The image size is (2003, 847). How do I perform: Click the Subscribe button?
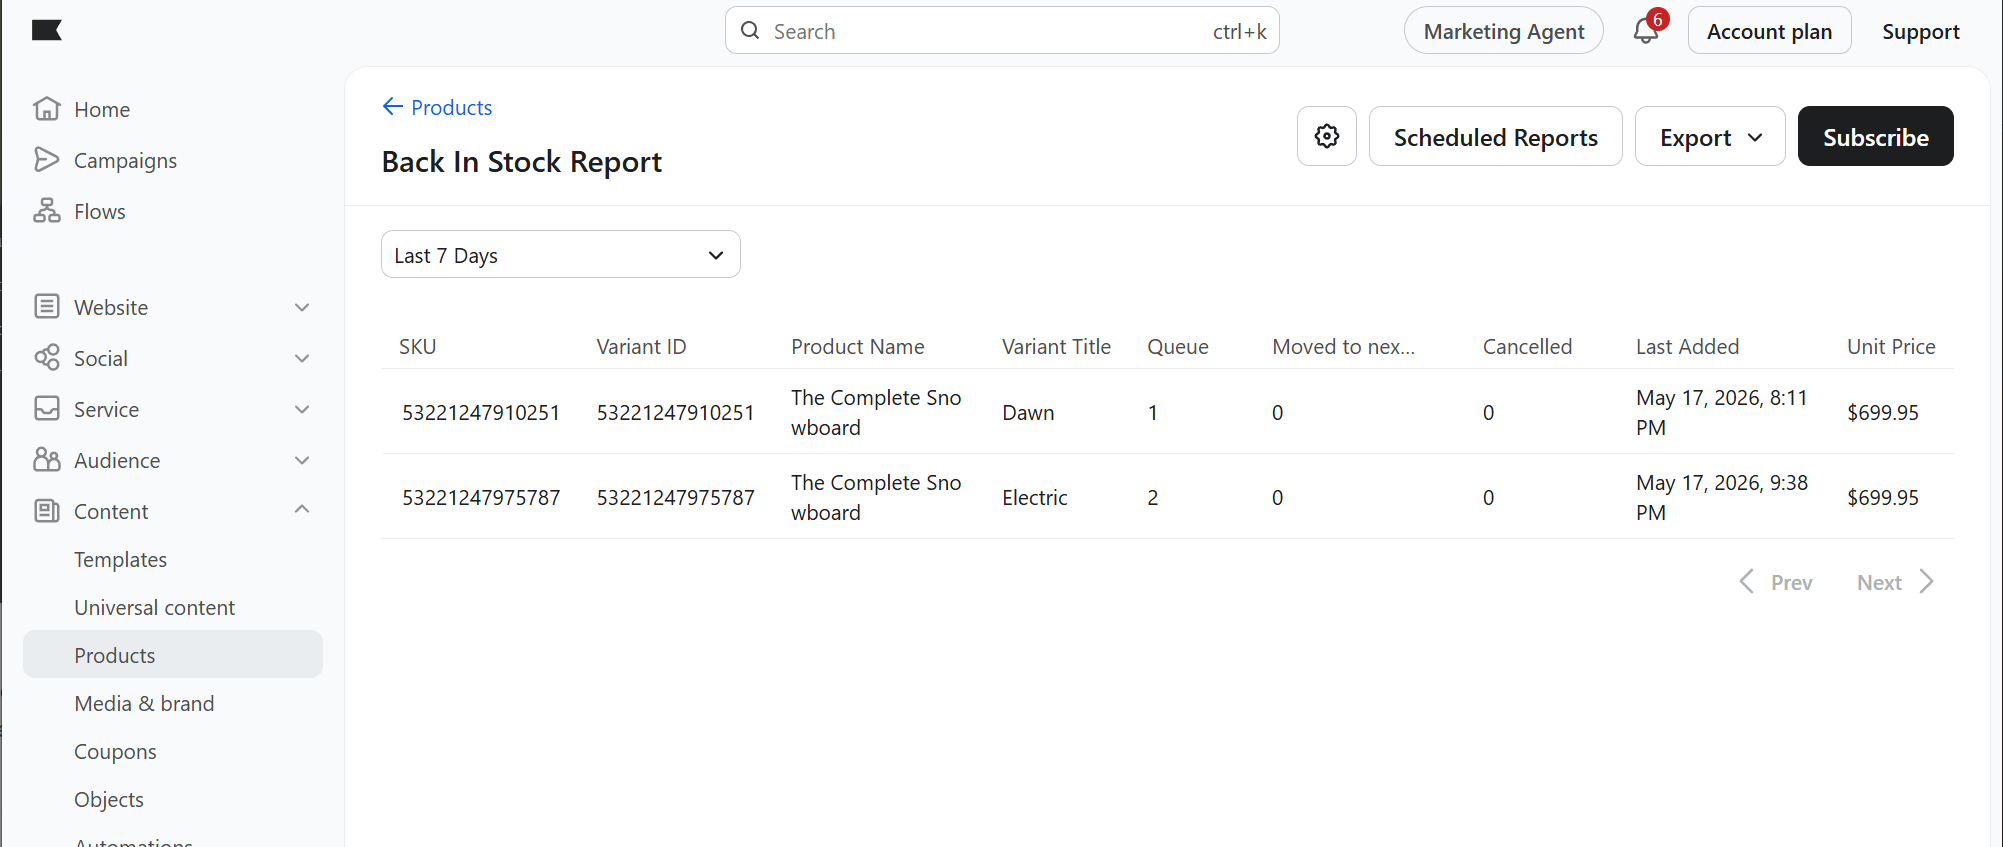click(x=1875, y=136)
